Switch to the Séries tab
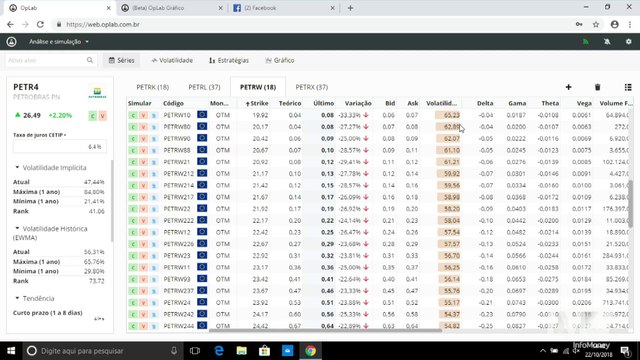This screenshot has width=640, height=360. (x=121, y=60)
